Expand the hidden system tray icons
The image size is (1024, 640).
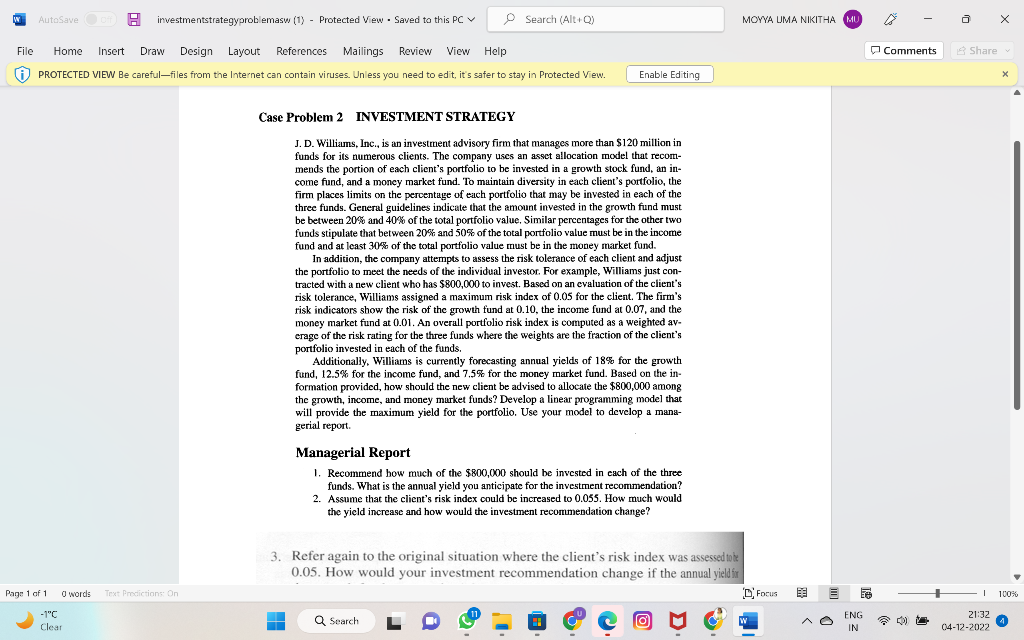[807, 621]
